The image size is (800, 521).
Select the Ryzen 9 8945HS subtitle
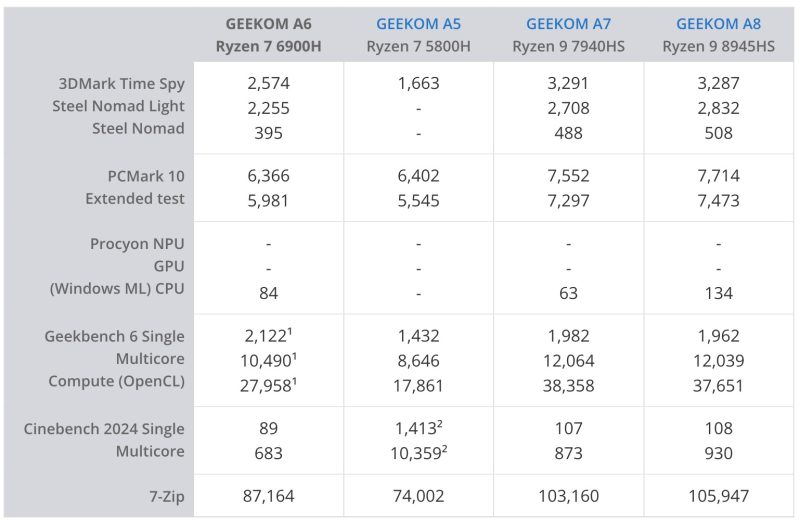click(718, 46)
